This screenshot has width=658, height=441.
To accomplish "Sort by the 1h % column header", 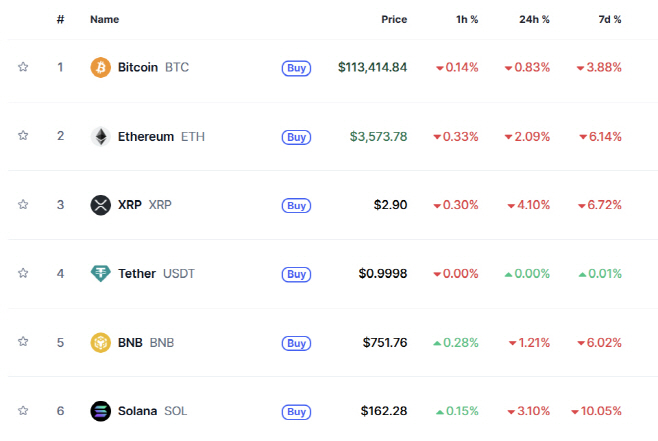I will coord(467,19).
